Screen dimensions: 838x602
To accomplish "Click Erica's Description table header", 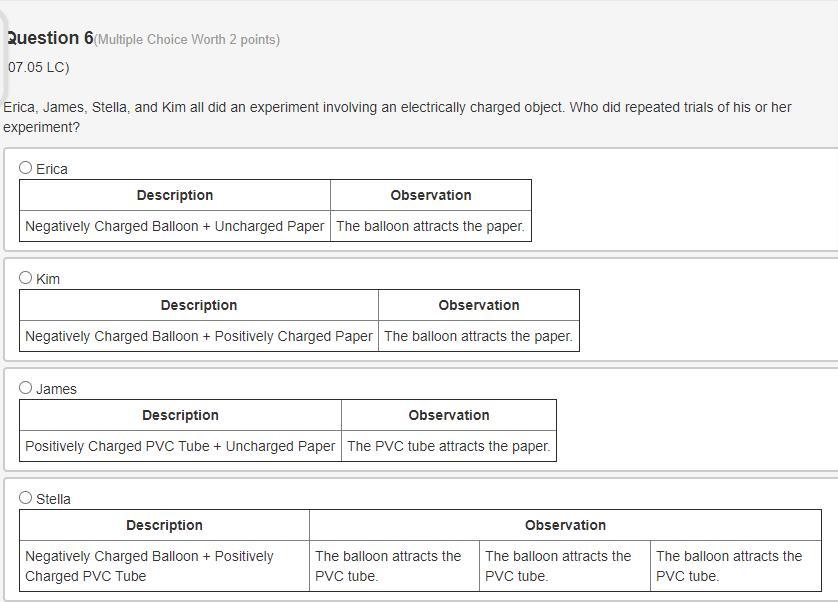I will pos(175,195).
